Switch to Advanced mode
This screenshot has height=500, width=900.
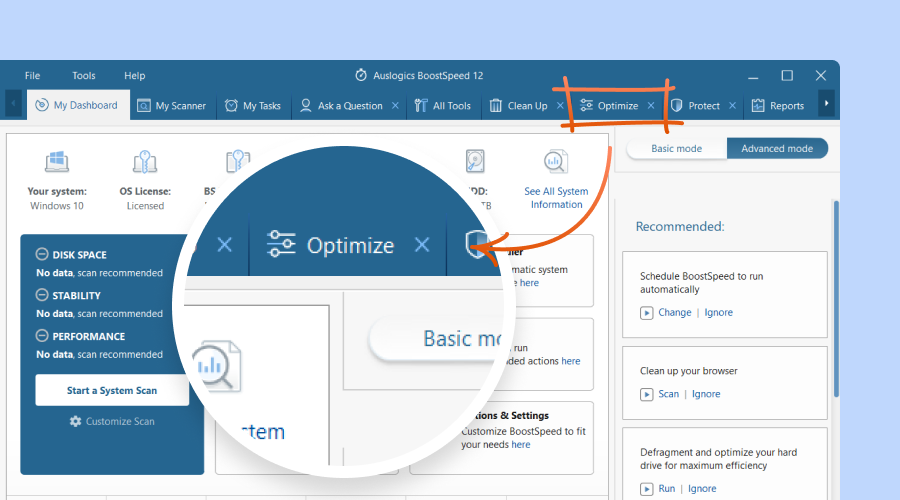[x=777, y=149]
